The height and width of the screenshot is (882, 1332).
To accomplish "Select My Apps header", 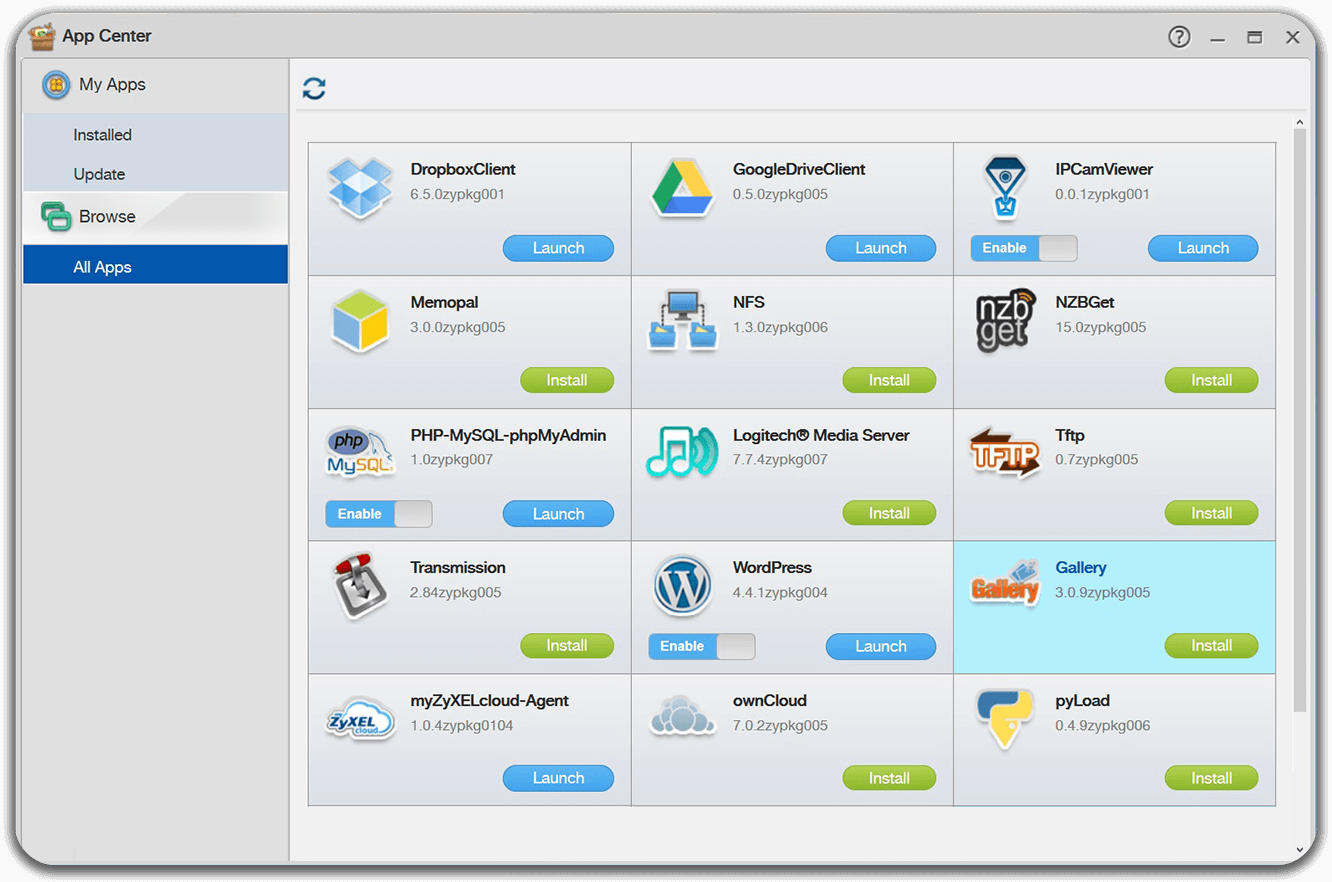I will 156,85.
